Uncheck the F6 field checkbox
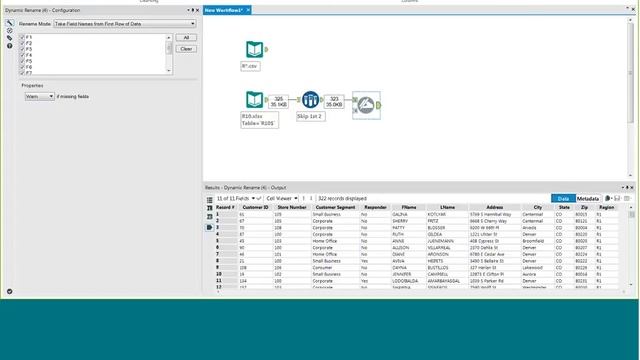Image resolution: width=640 pixels, height=360 pixels. click(x=22, y=67)
